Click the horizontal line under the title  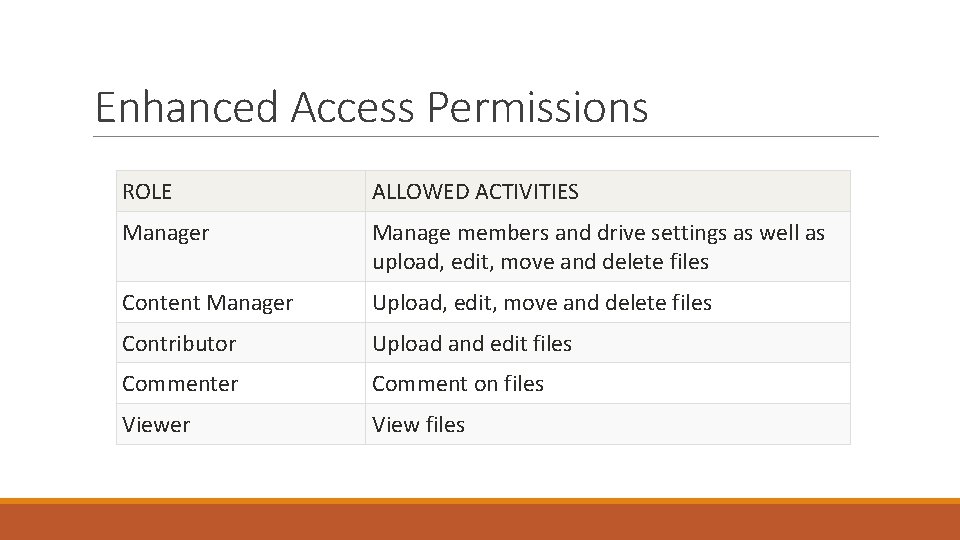pos(486,137)
